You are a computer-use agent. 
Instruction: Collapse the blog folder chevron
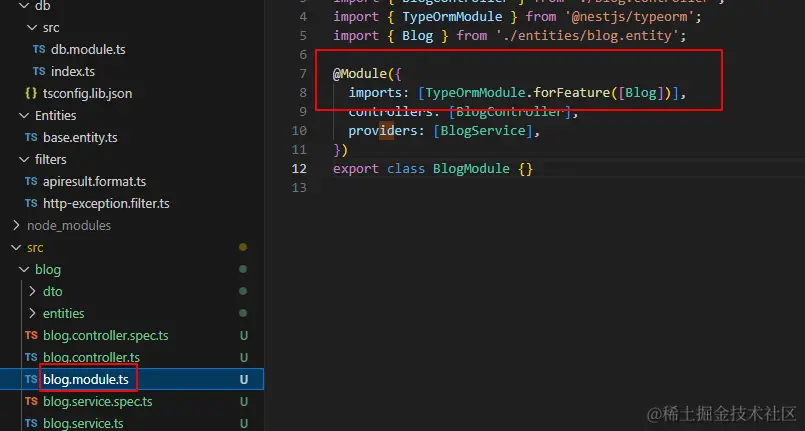pos(24,269)
